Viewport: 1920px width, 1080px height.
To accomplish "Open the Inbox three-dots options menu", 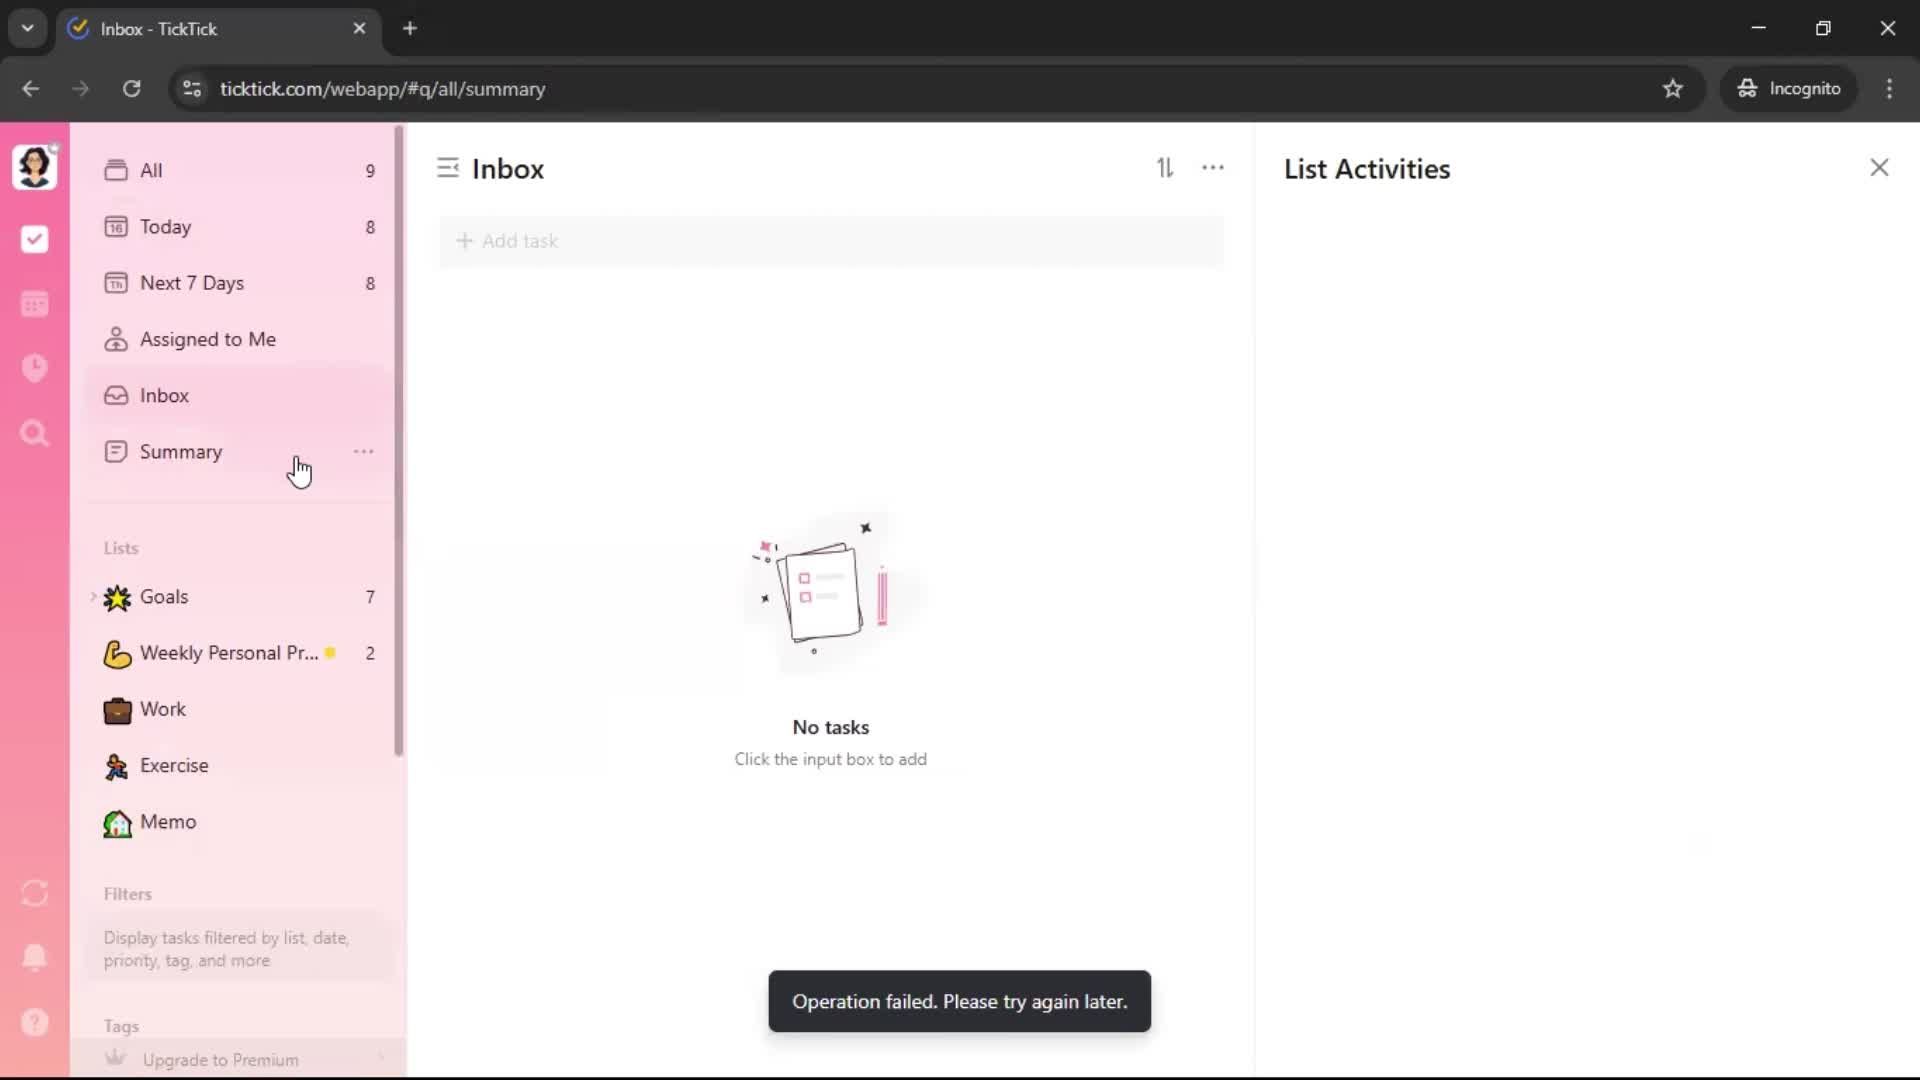I will [x=1213, y=168].
